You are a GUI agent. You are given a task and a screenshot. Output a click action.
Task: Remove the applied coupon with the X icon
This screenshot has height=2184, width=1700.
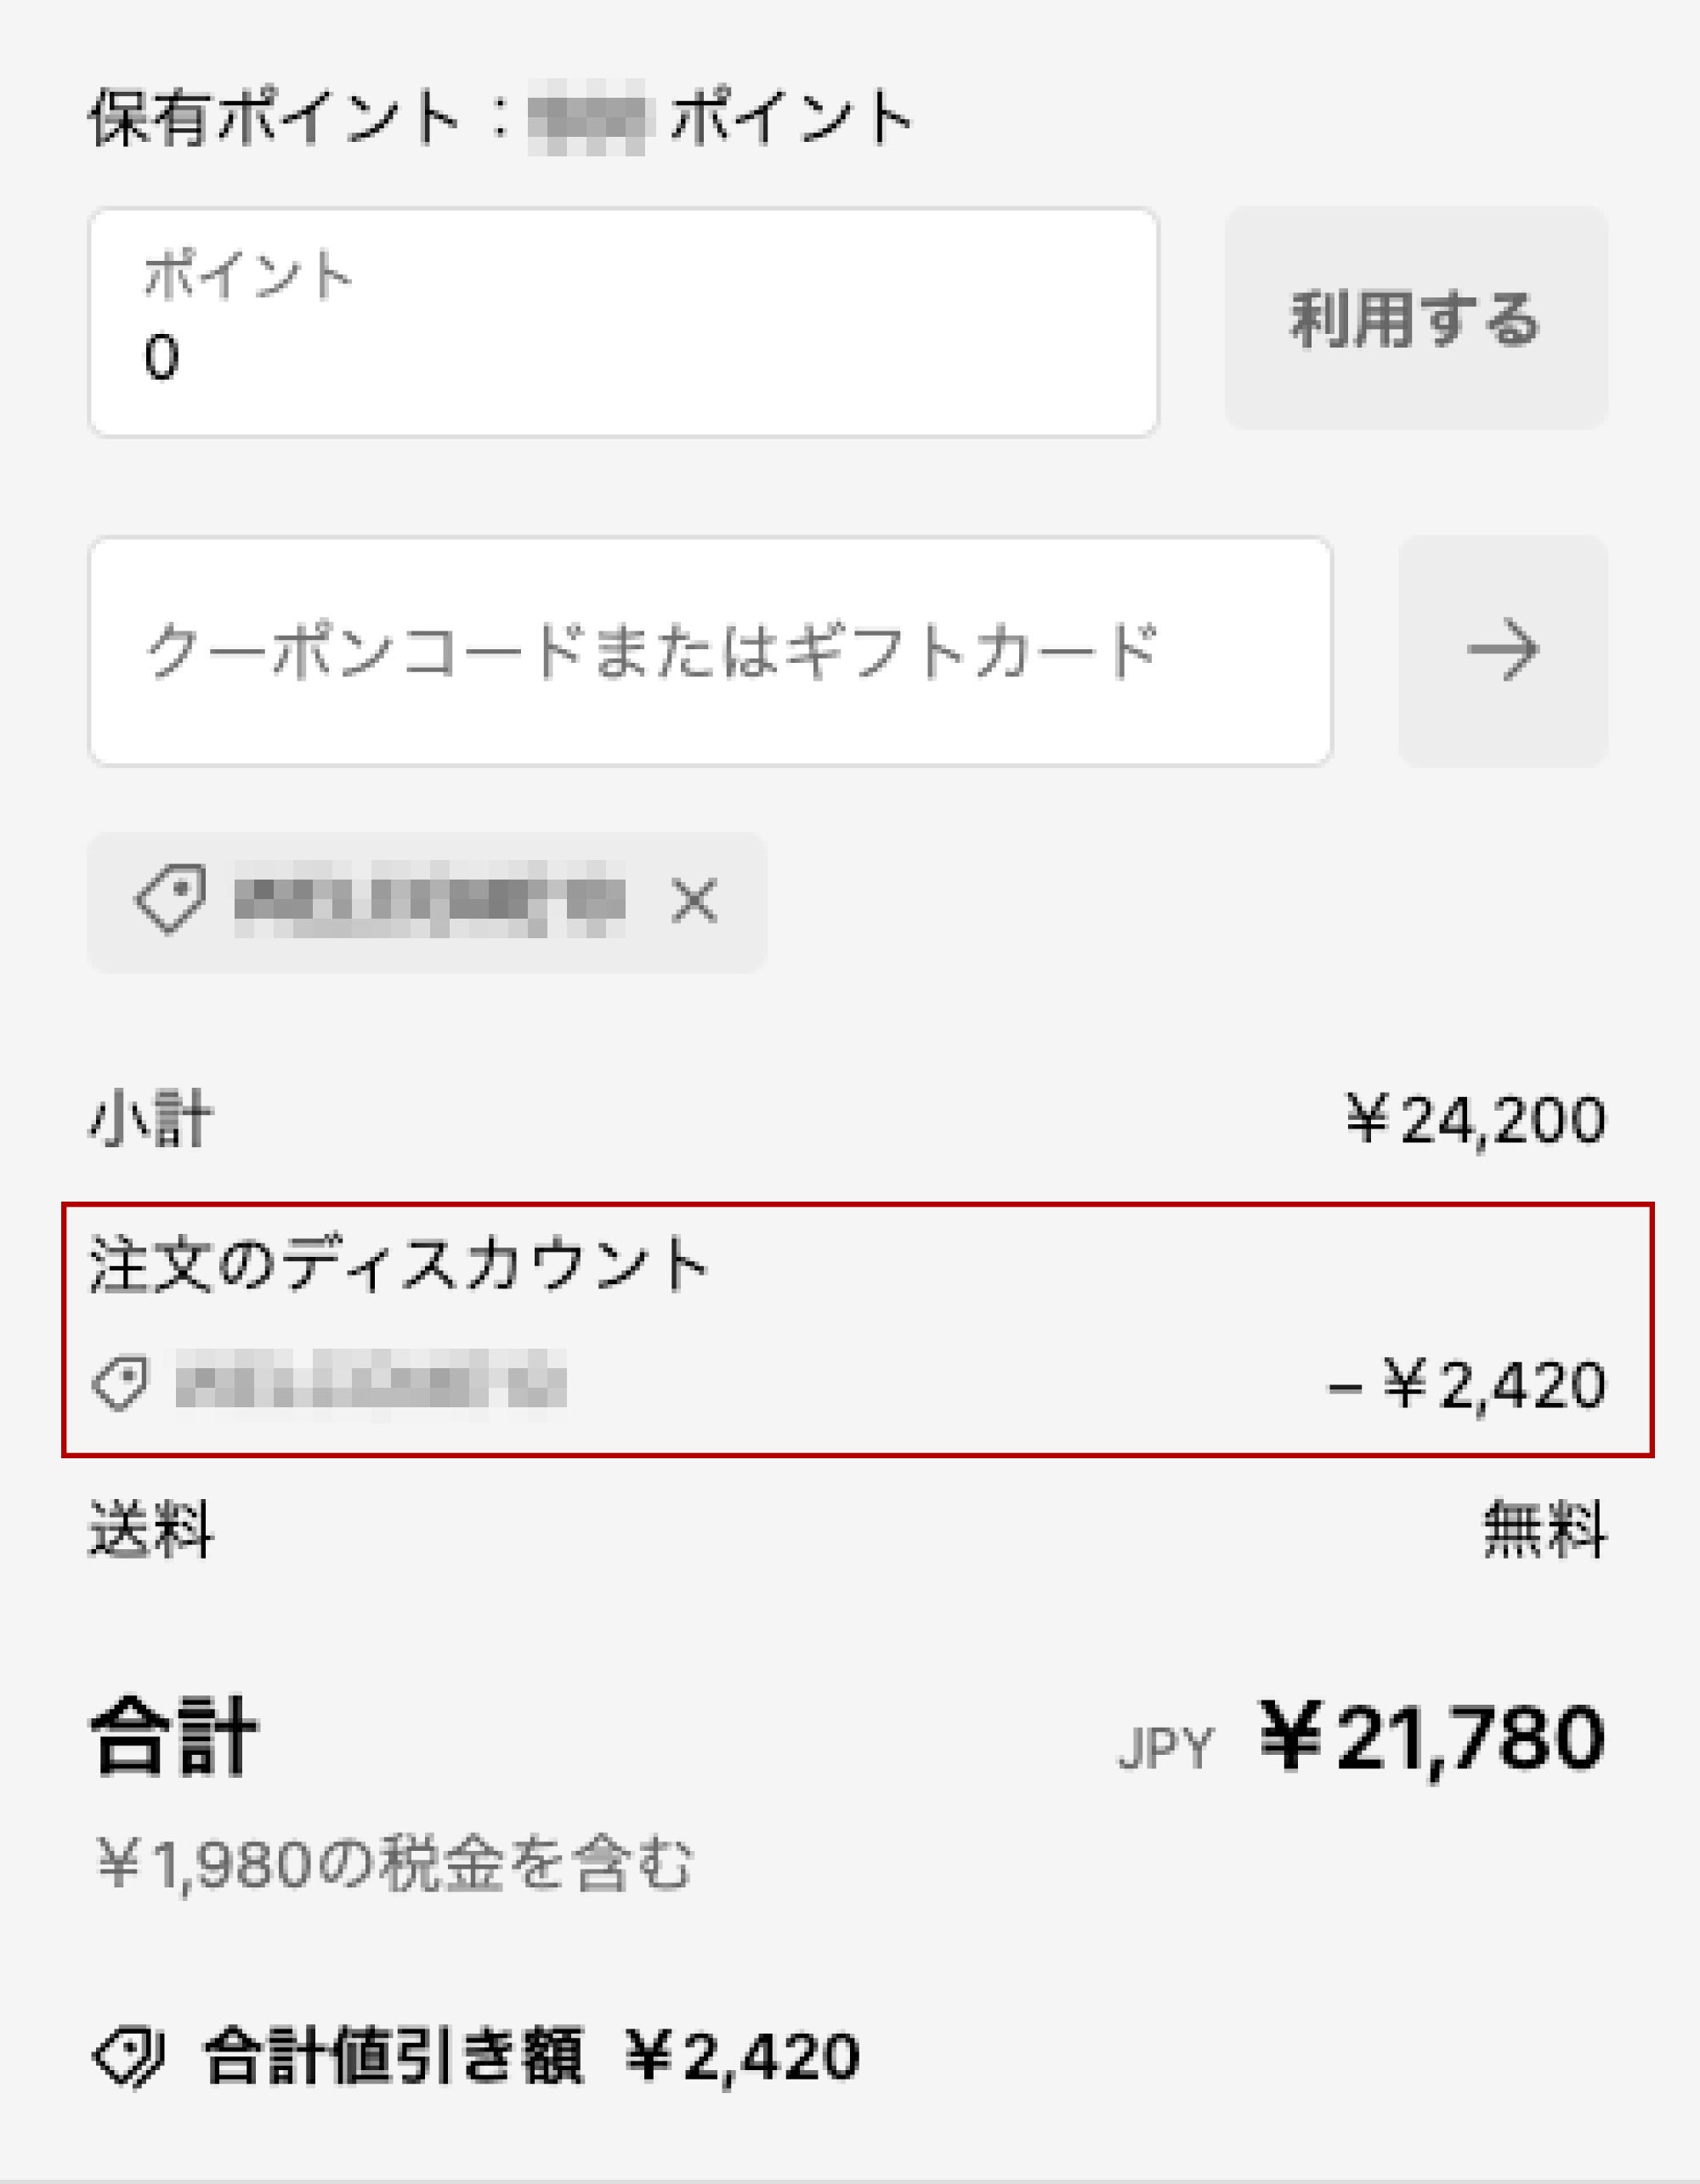tap(694, 901)
